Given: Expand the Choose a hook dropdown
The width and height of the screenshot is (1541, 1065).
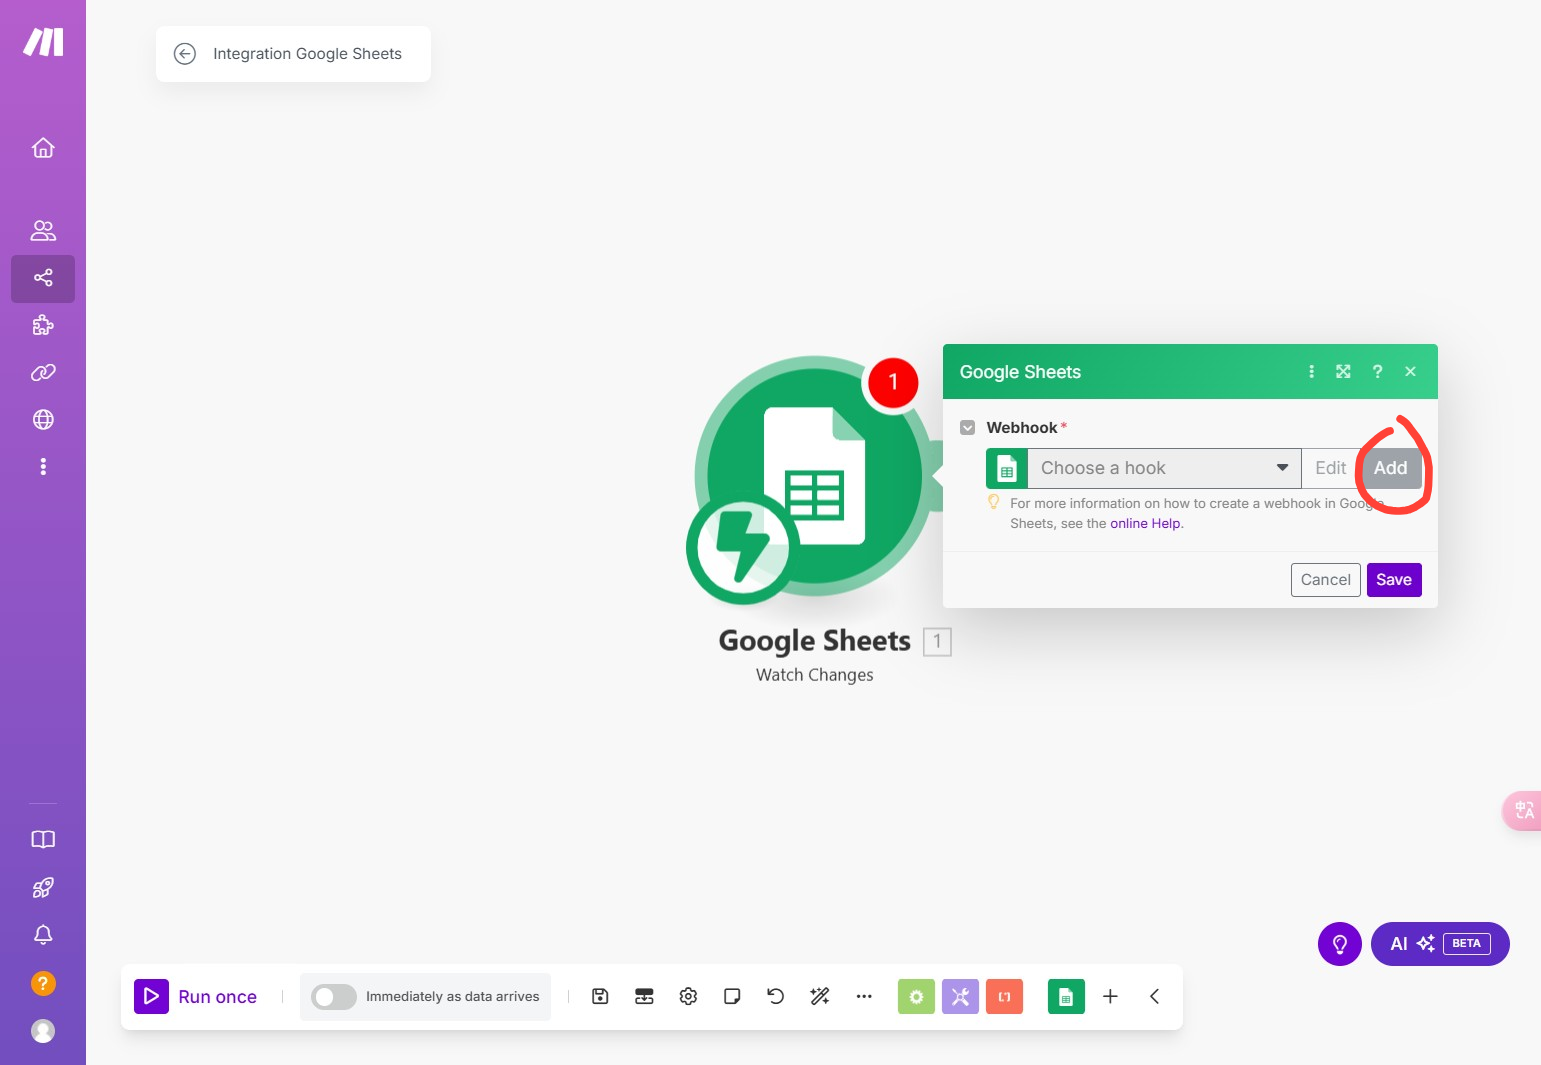Looking at the screenshot, I should point(1164,468).
